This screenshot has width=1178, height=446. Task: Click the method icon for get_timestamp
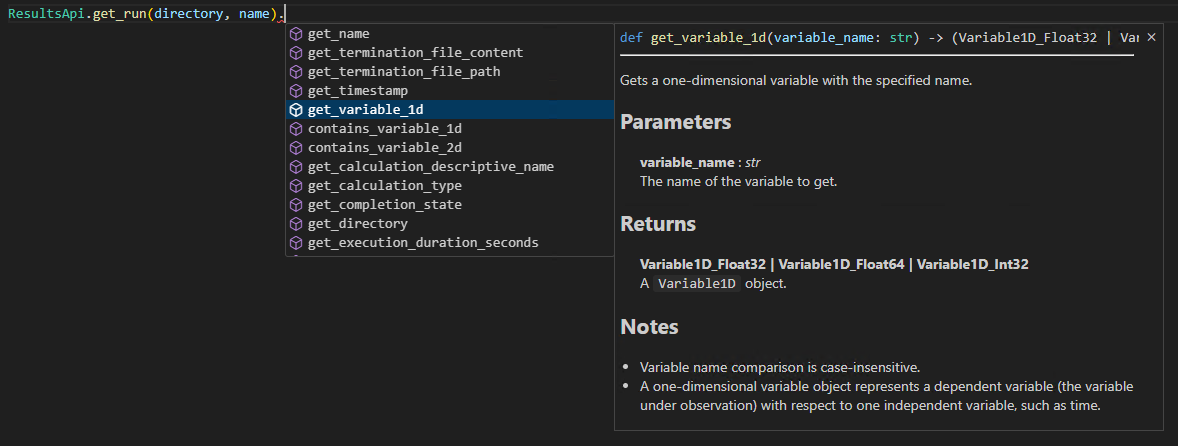(296, 91)
